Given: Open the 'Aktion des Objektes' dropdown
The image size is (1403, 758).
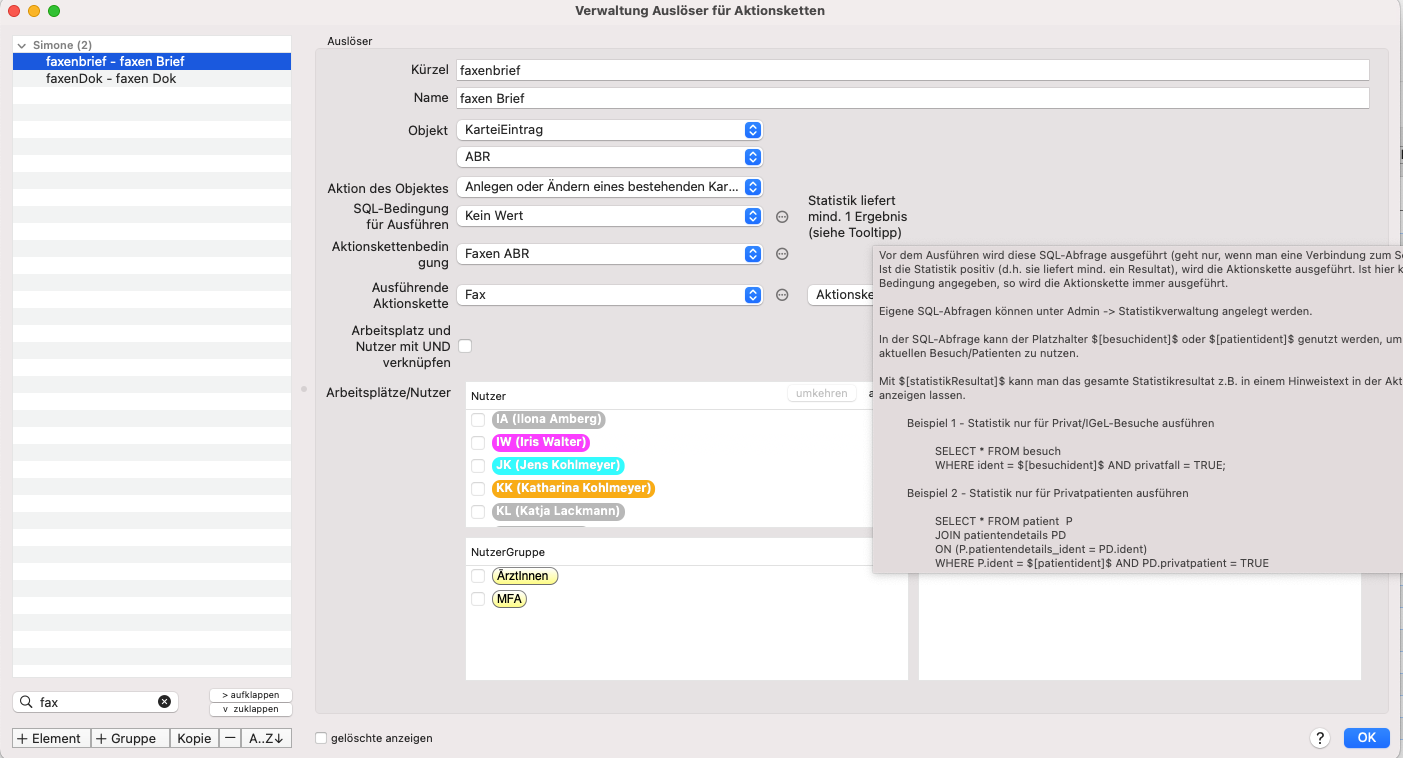Looking at the screenshot, I should [x=609, y=187].
